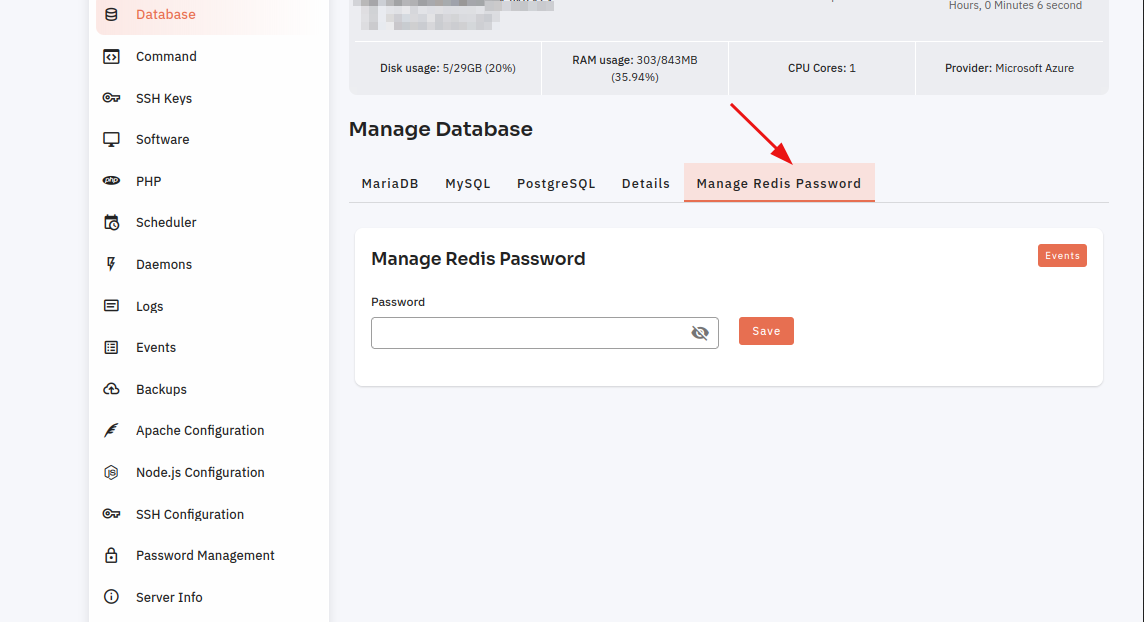The width and height of the screenshot is (1144, 622).
Task: Click the Daemons lightning bolt icon
Action: click(111, 264)
